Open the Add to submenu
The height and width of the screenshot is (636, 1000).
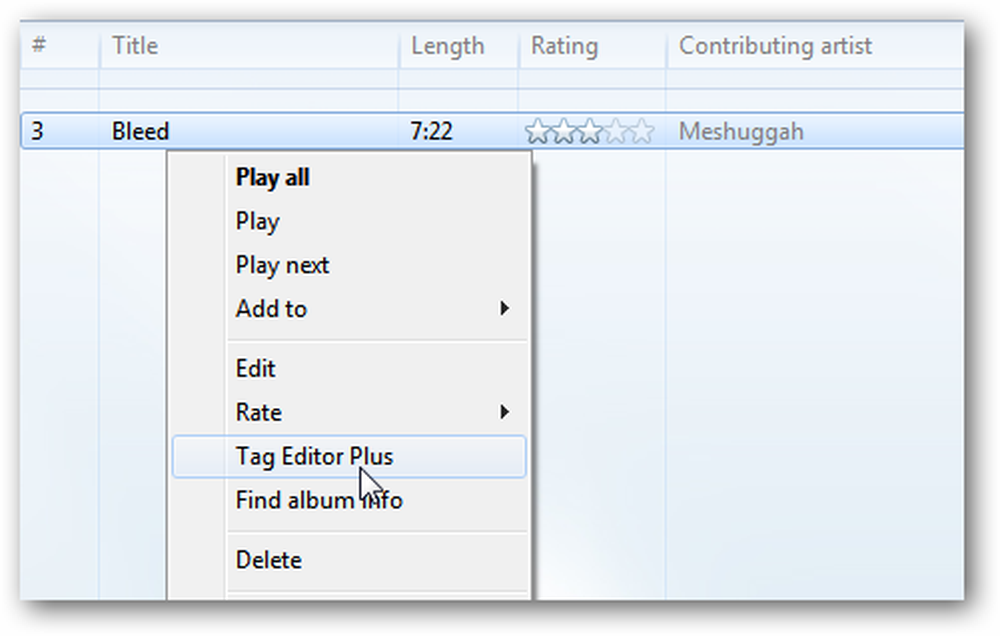[x=348, y=309]
